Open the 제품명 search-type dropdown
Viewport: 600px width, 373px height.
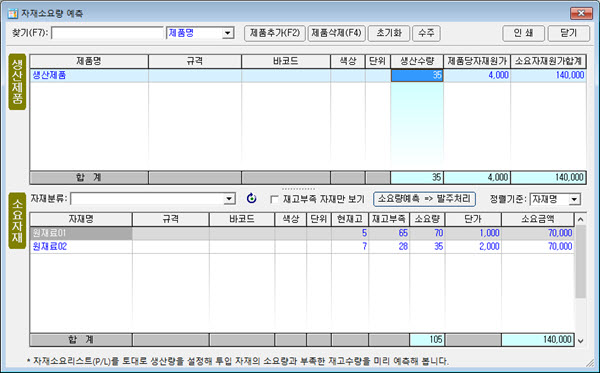pyautogui.click(x=228, y=33)
